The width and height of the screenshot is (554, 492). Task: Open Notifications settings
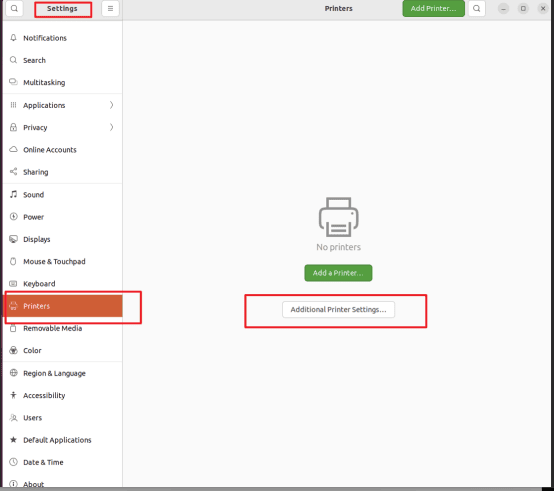pos(63,38)
